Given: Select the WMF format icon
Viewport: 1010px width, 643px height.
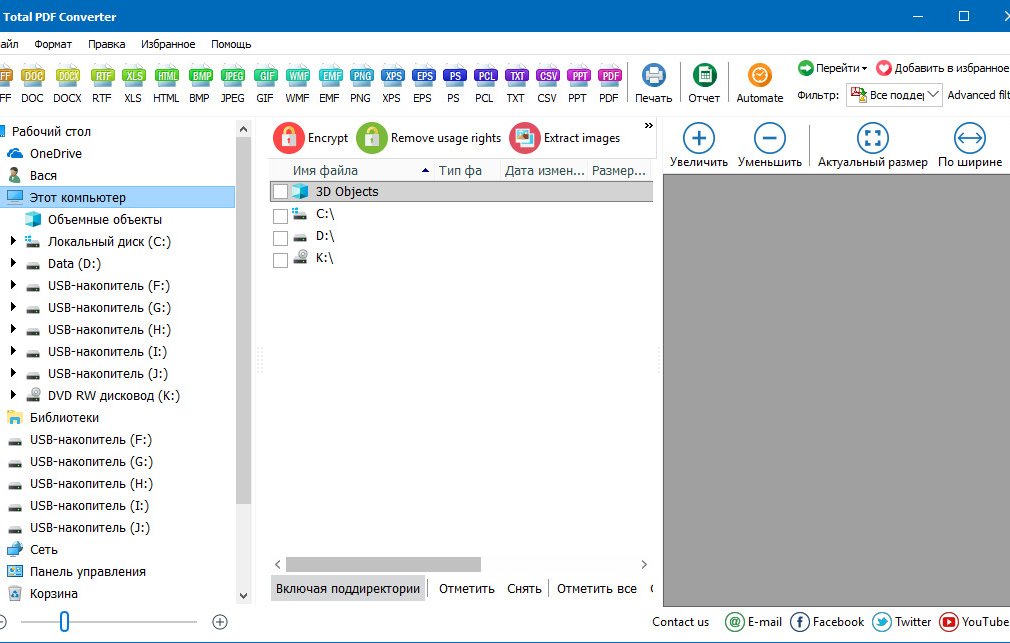Looking at the screenshot, I should [298, 84].
